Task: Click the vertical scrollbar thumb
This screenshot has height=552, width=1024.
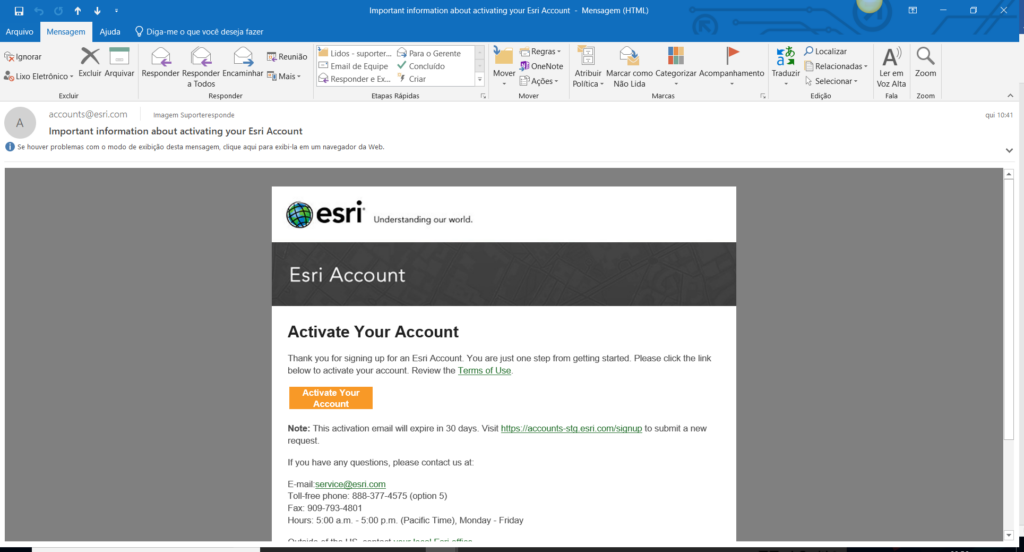Action: point(1009,310)
